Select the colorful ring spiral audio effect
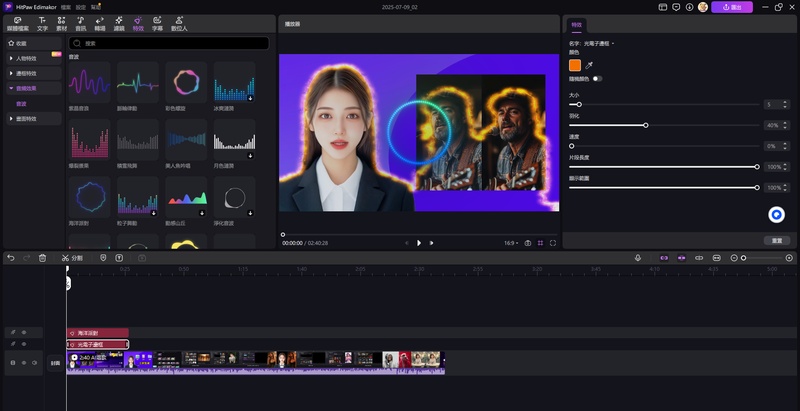The width and height of the screenshot is (800, 411). pyautogui.click(x=186, y=82)
